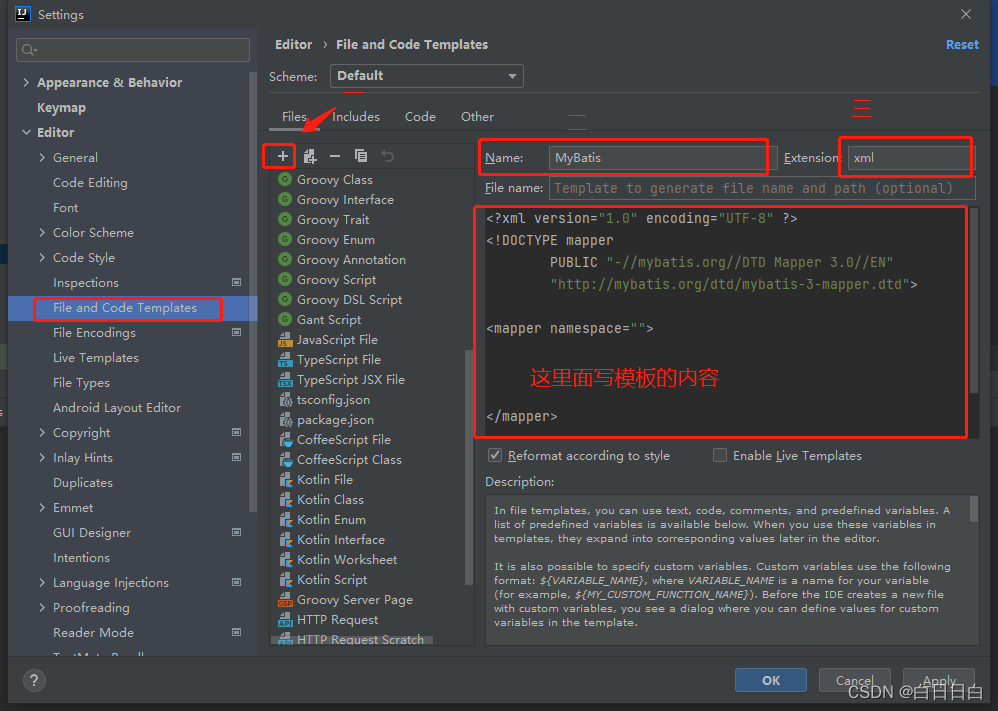Enable Live Templates checkbox

click(x=719, y=455)
